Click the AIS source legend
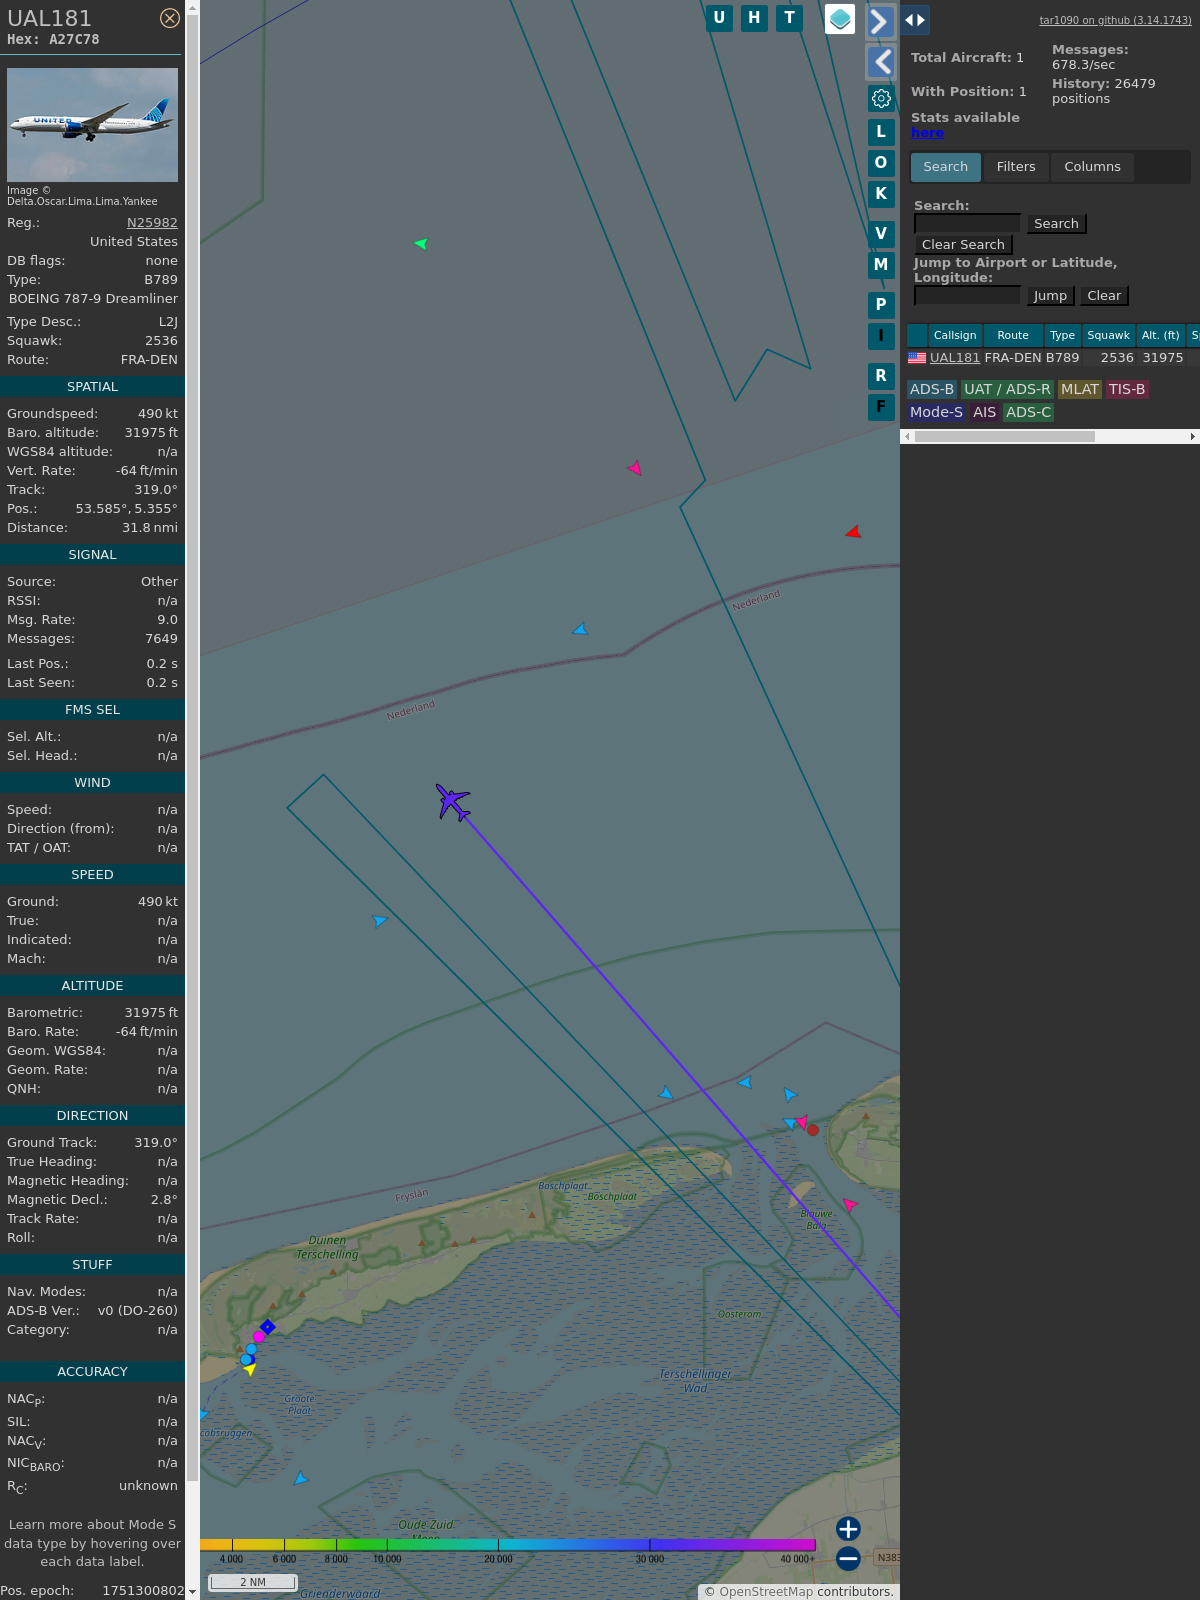Screen dimensions: 1200x1600 pyautogui.click(x=985, y=413)
